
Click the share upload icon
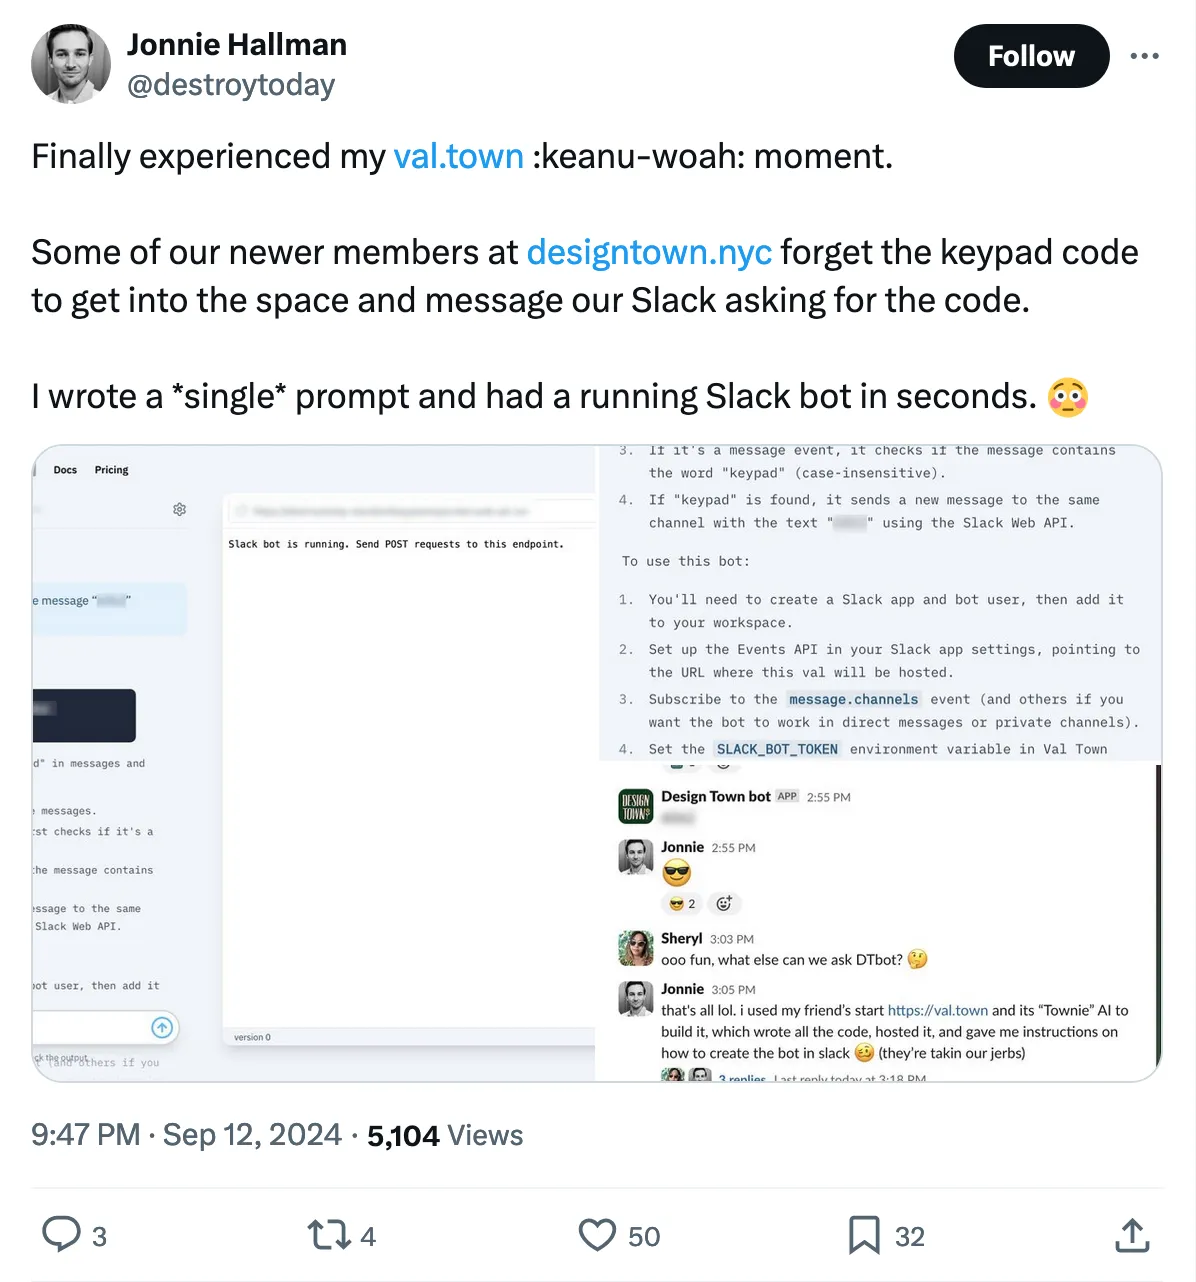point(1132,1235)
